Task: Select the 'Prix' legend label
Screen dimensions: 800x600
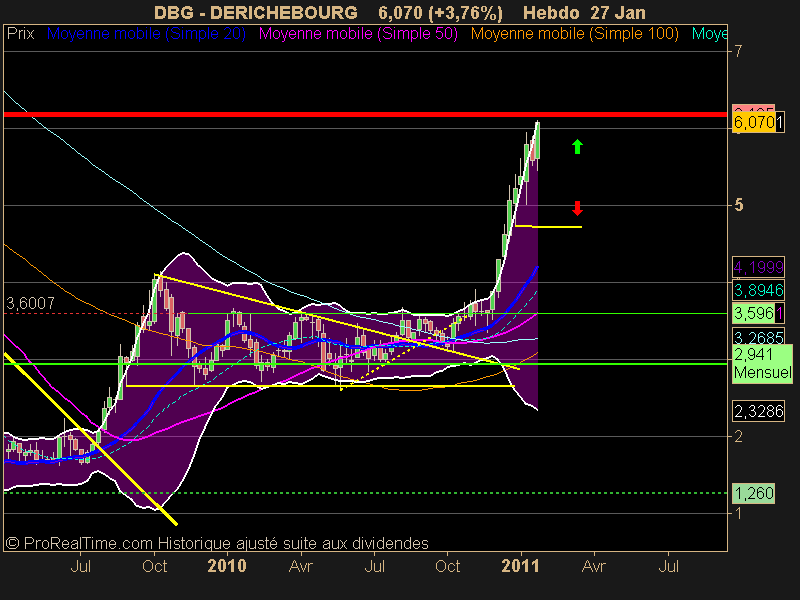Action: coord(20,34)
